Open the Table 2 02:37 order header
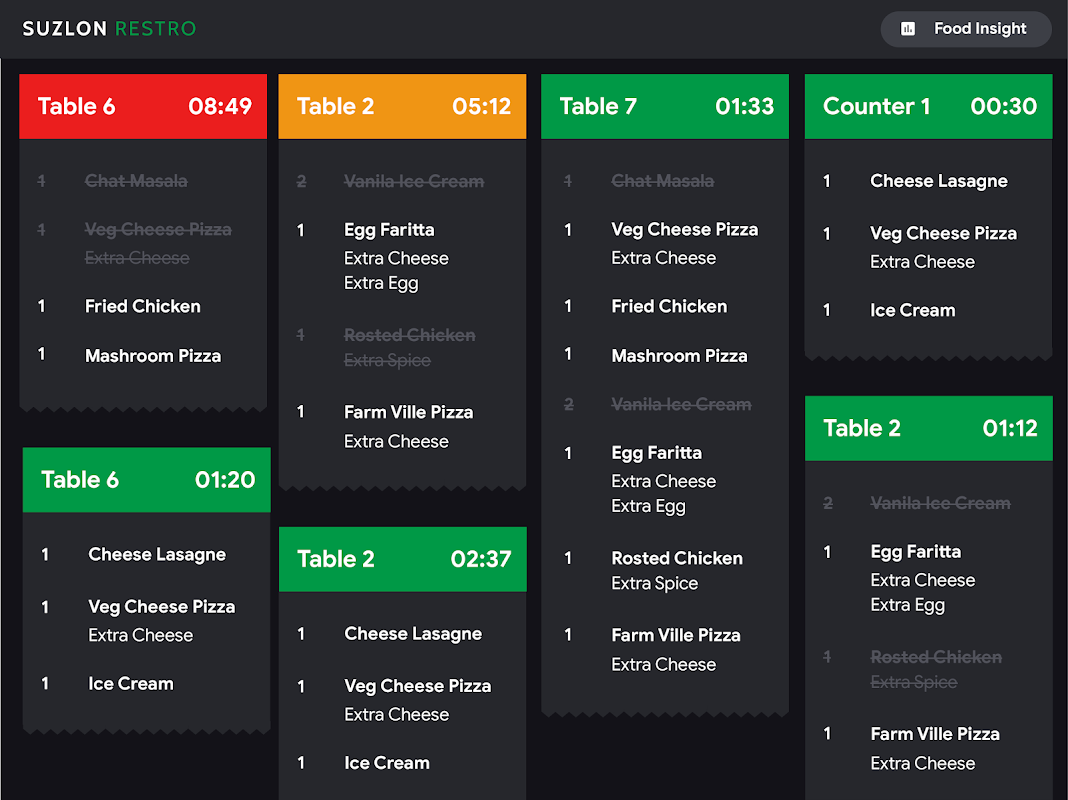 [402, 559]
